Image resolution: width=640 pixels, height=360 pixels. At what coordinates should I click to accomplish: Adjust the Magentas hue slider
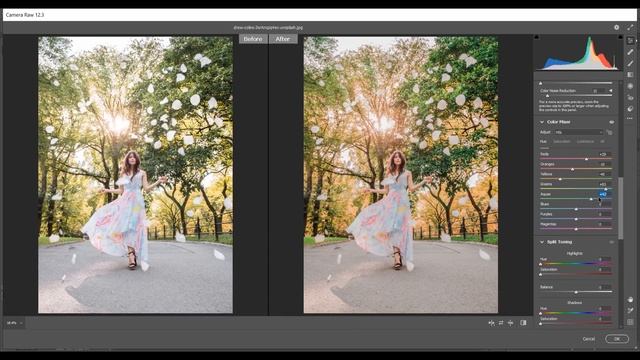pyautogui.click(x=576, y=229)
